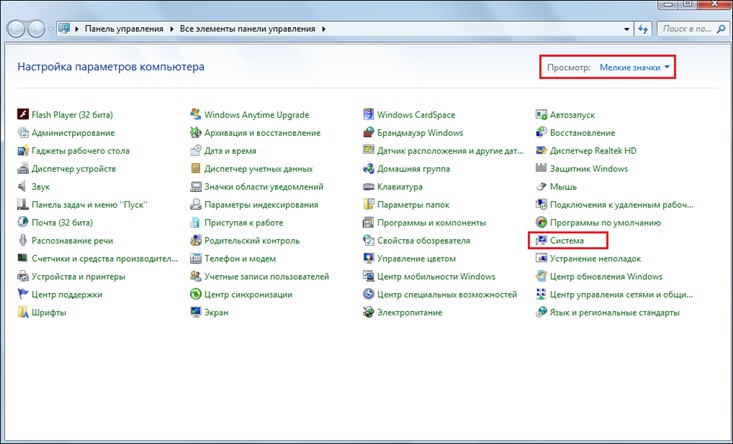The width and height of the screenshot is (733, 444).
Task: Refresh the Control Panel view
Action: pos(643,29)
